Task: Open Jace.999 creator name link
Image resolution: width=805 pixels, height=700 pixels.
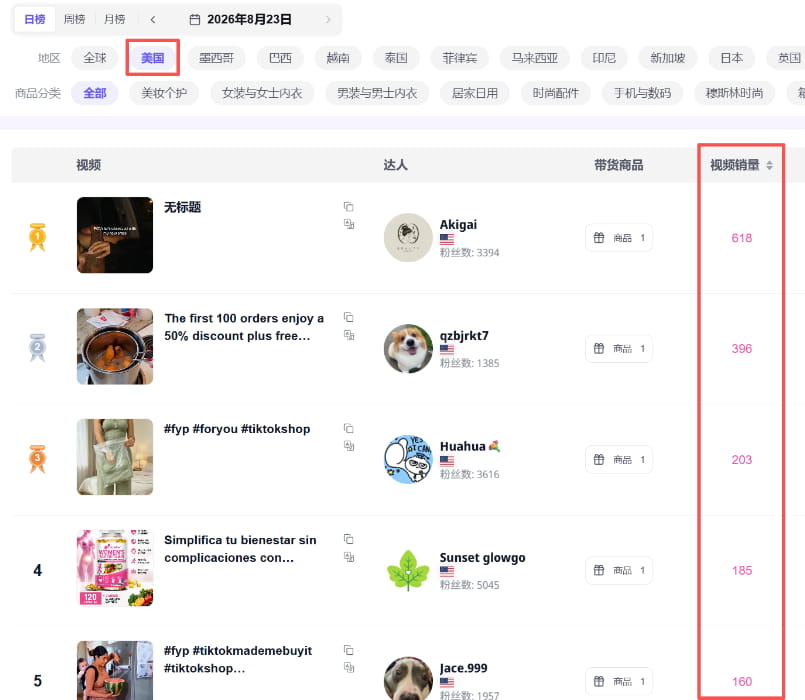Action: click(x=464, y=668)
